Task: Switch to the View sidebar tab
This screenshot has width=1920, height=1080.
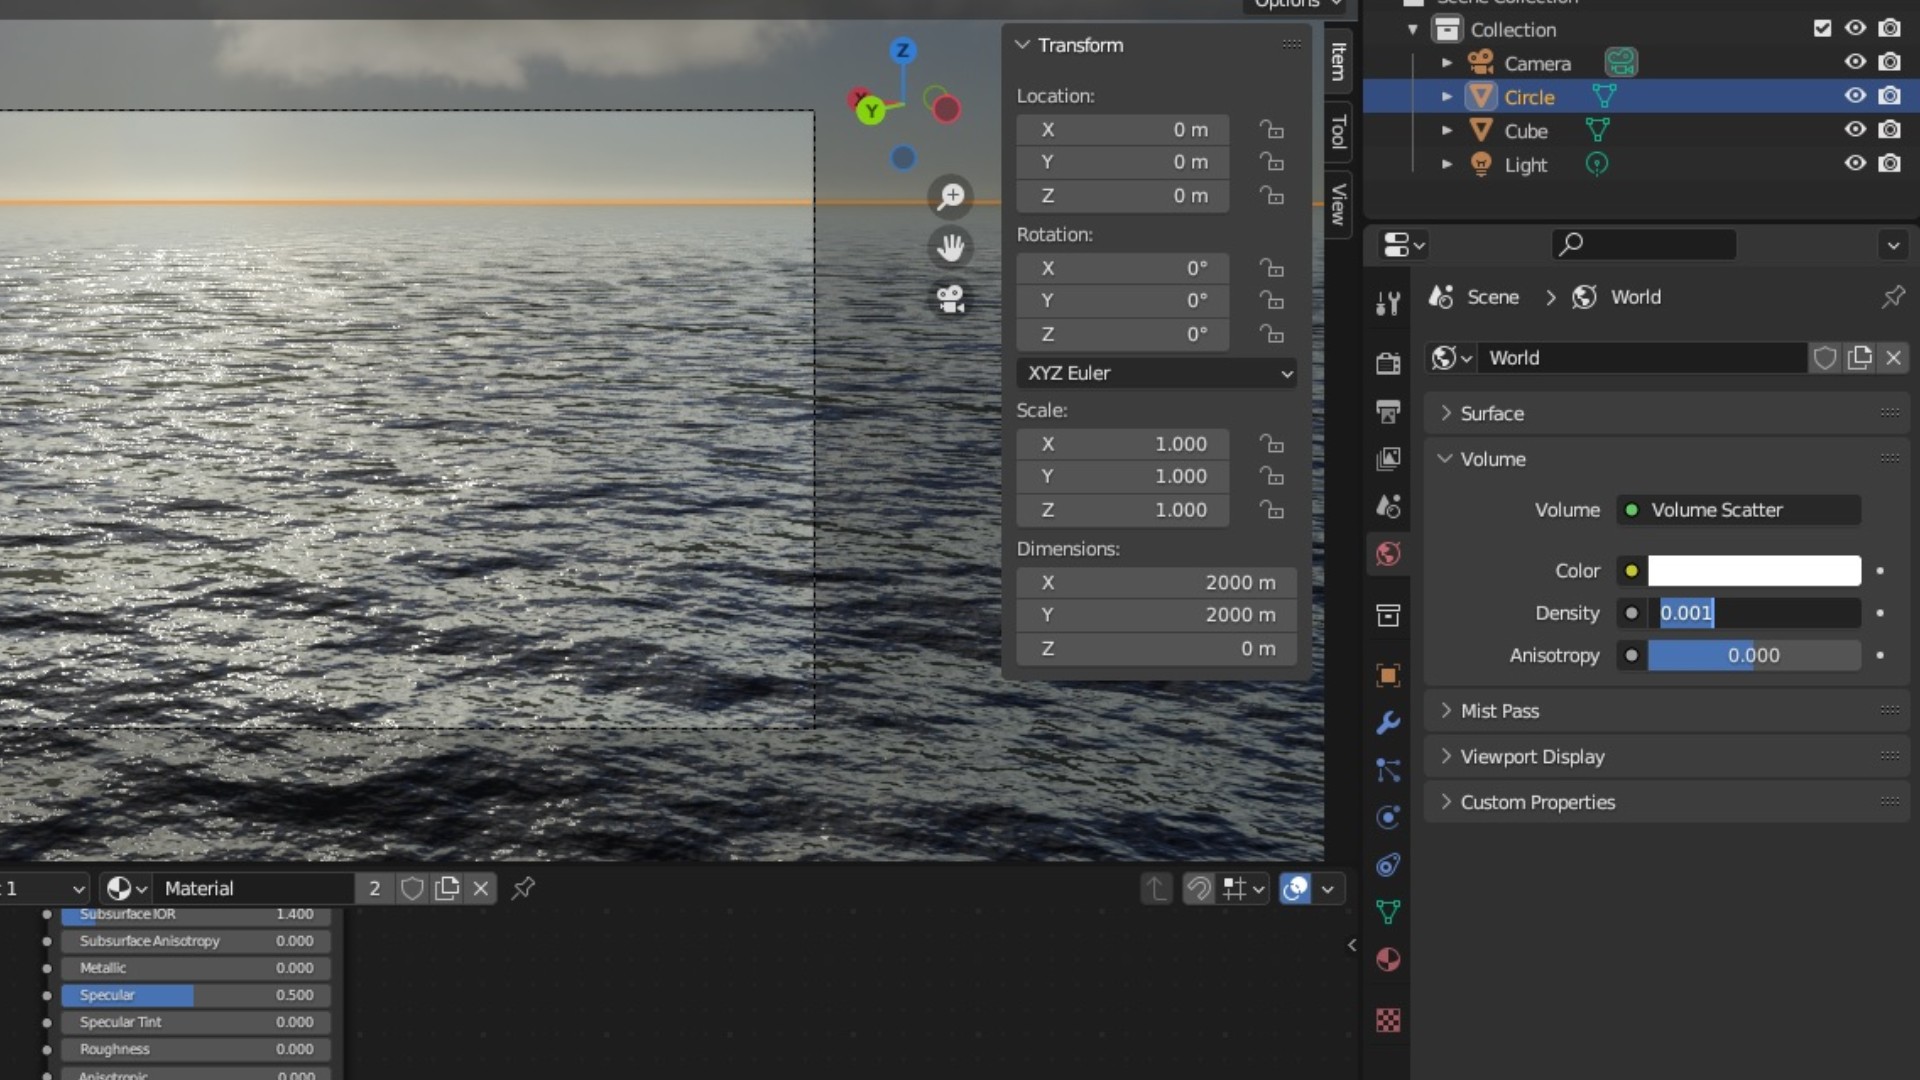Action: point(1338,204)
